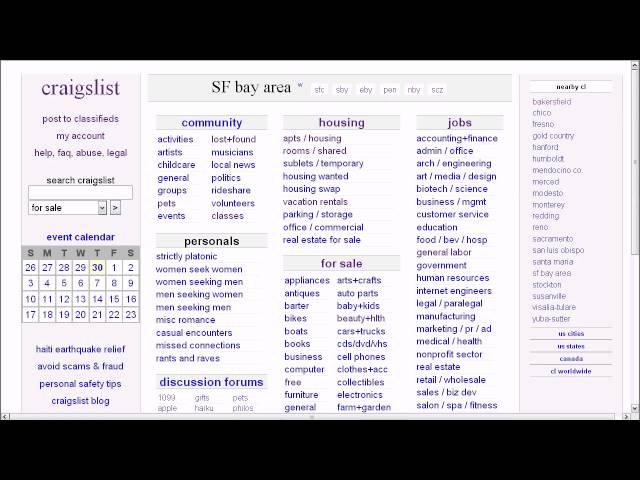Image resolution: width=640 pixels, height=480 pixels.
Task: Open craigslist blog link
Action: pos(80,401)
